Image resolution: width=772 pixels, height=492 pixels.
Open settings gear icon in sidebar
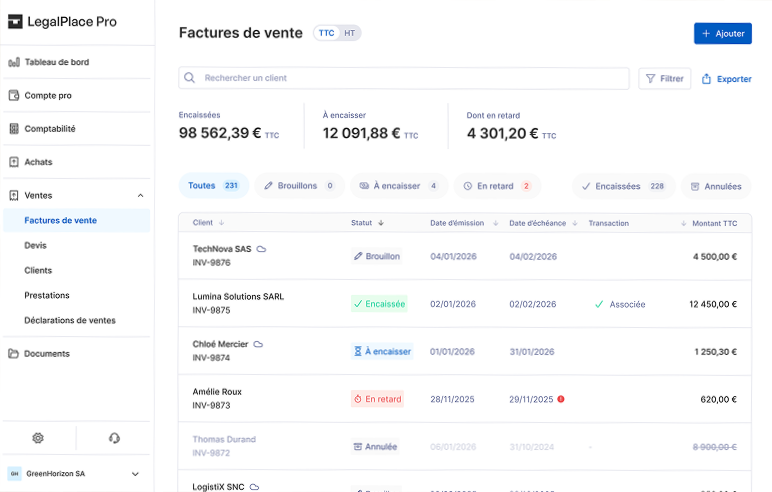pos(38,438)
